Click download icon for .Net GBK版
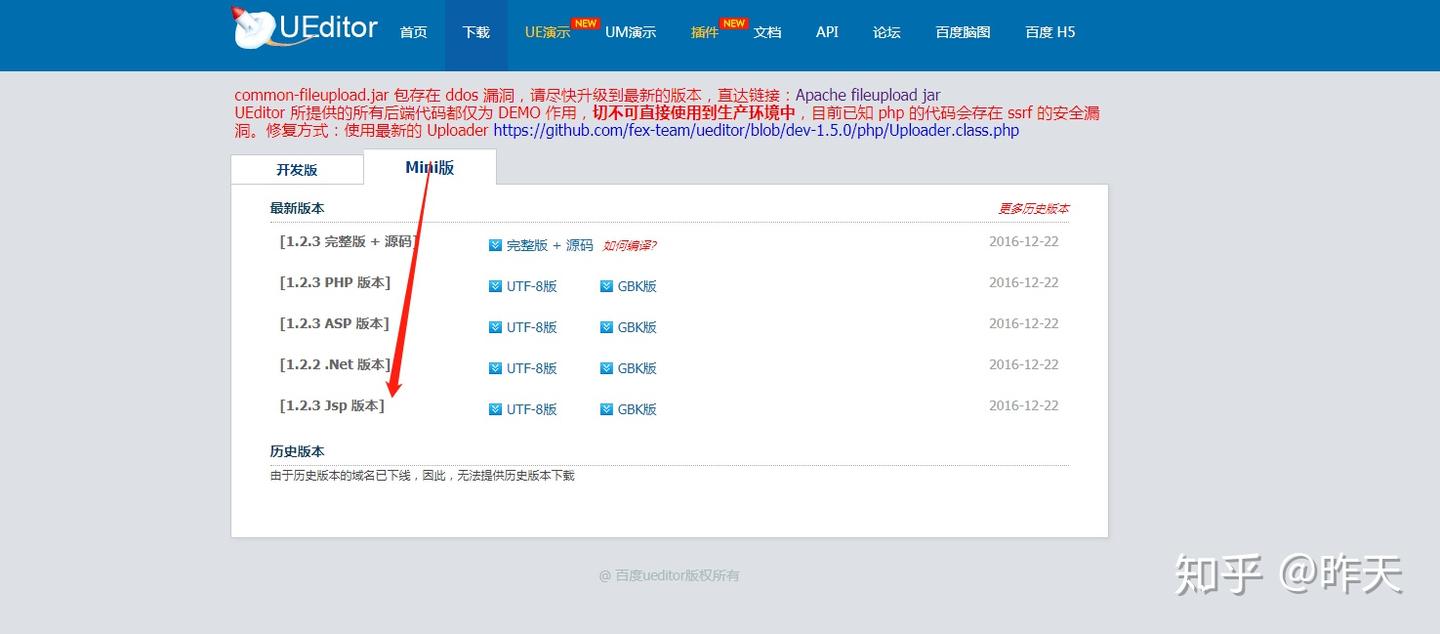1440x634 pixels. [x=606, y=368]
